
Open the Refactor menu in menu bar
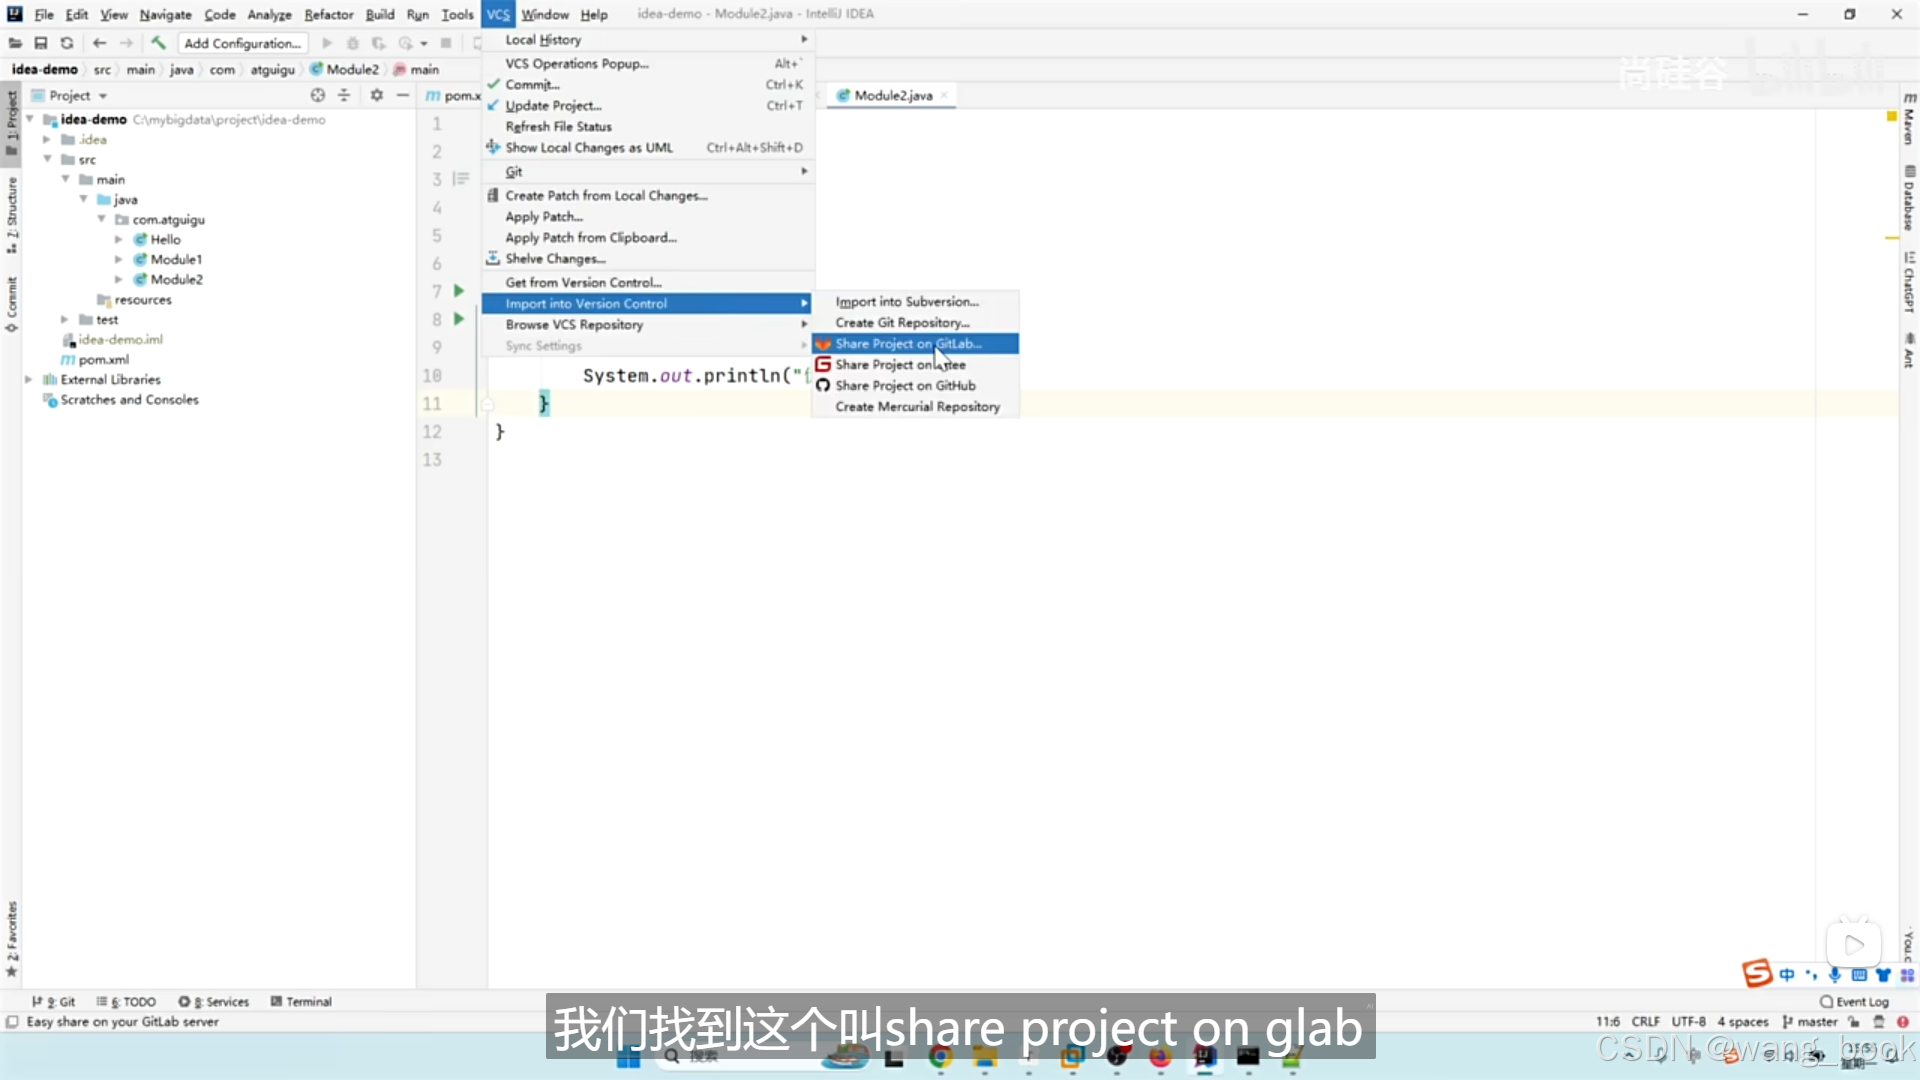point(329,14)
